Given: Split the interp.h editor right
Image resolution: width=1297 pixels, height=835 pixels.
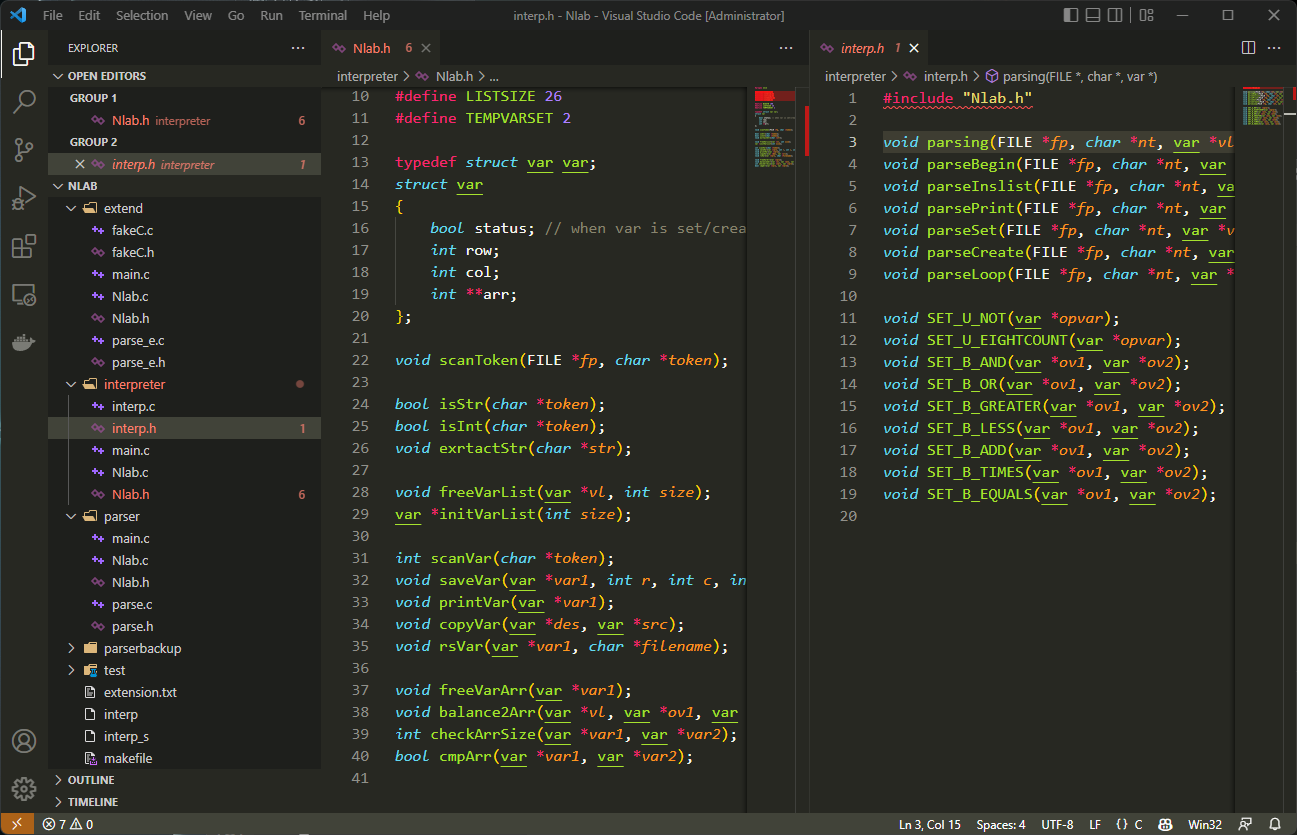Looking at the screenshot, I should click(x=1248, y=48).
